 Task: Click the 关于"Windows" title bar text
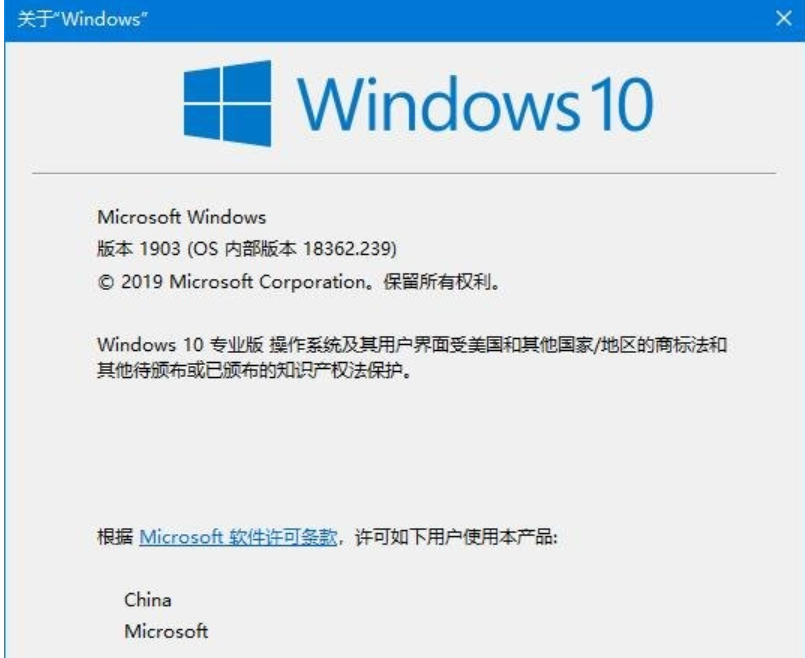[82, 19]
